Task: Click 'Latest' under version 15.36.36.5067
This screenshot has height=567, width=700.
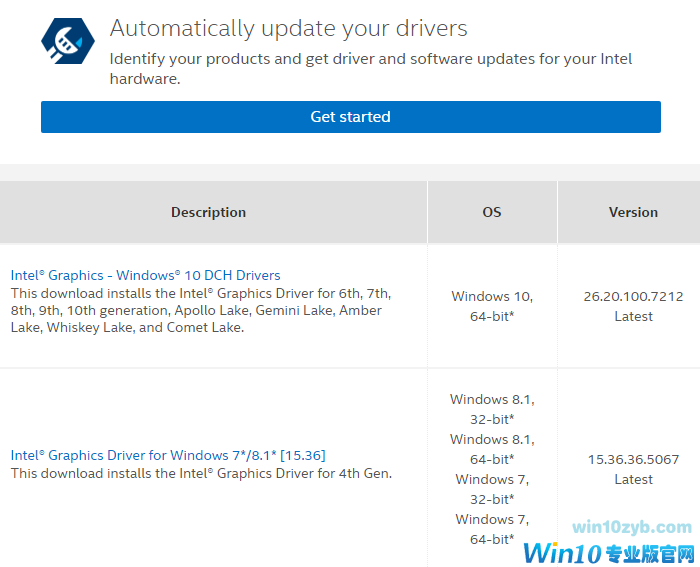Action: point(633,479)
